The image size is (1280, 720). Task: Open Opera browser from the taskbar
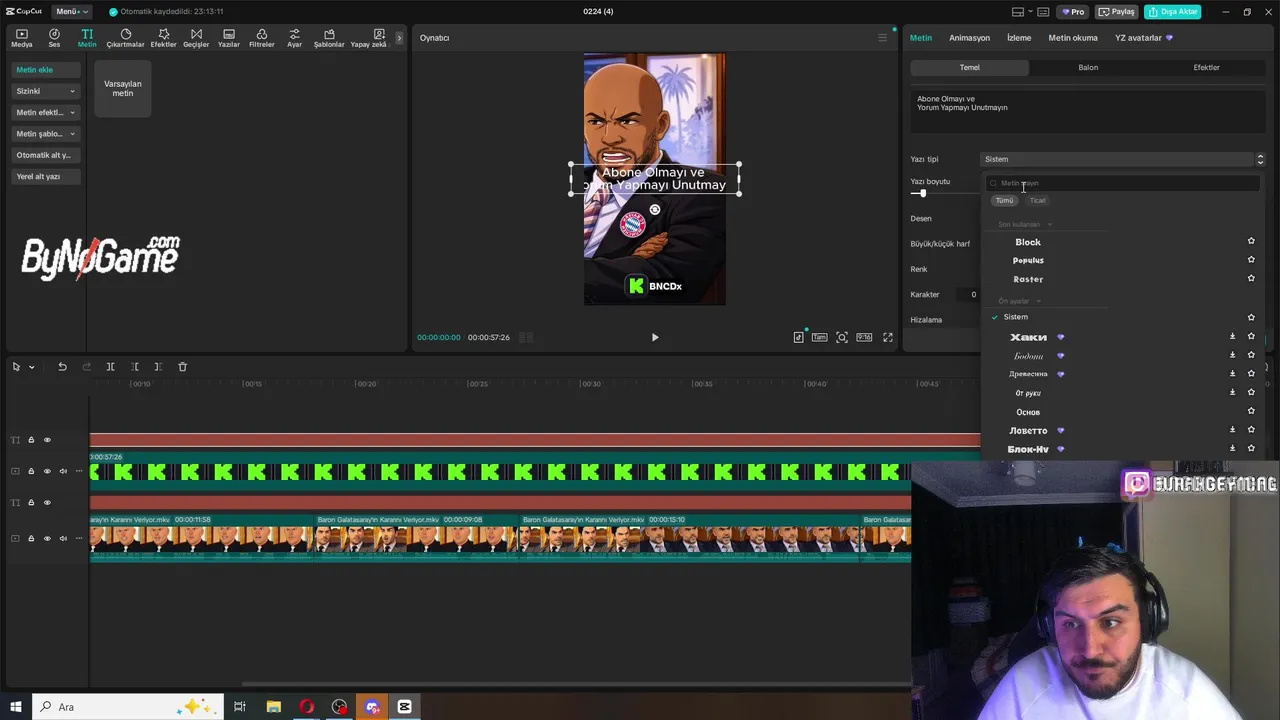(x=306, y=707)
